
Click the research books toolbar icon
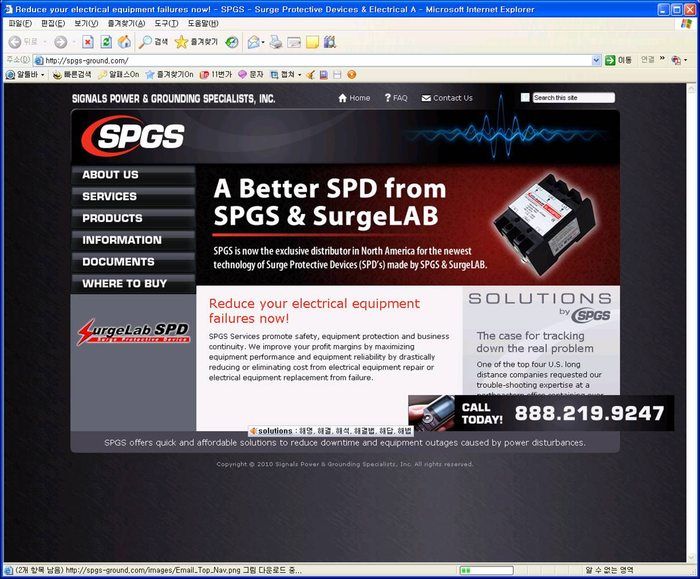330,42
